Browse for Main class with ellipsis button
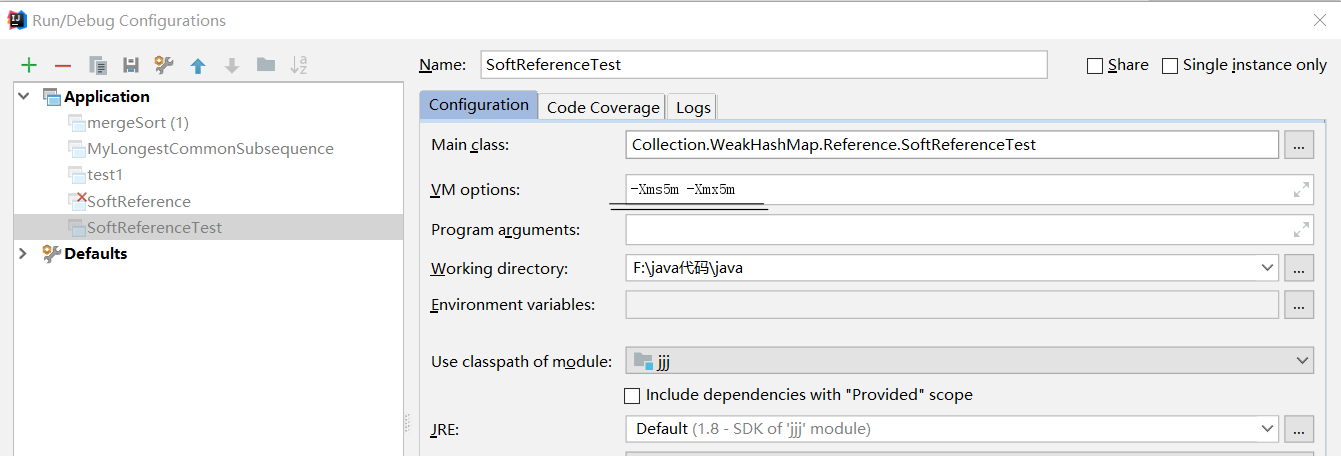The image size is (1341, 456). (1299, 145)
